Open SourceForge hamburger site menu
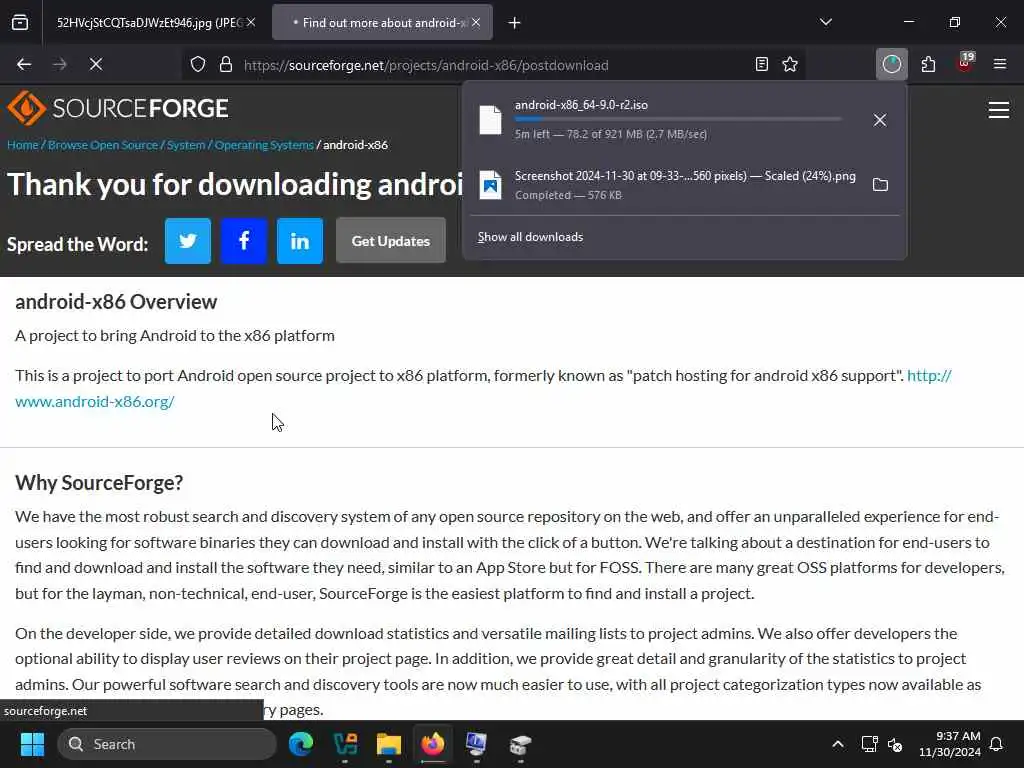1024x768 pixels. click(999, 110)
